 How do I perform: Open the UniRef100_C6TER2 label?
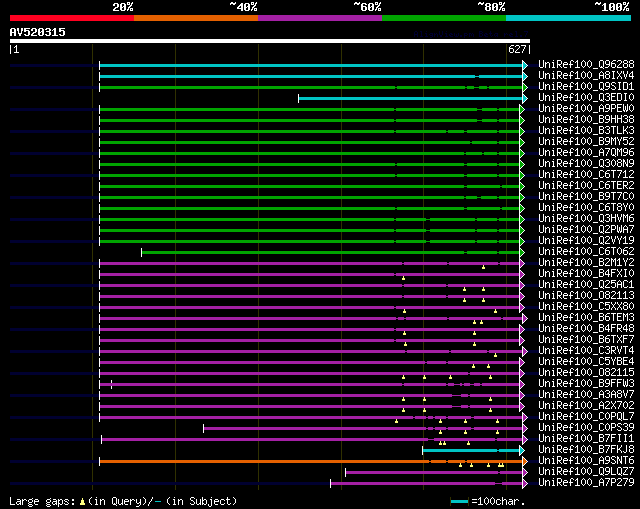[x=586, y=186]
